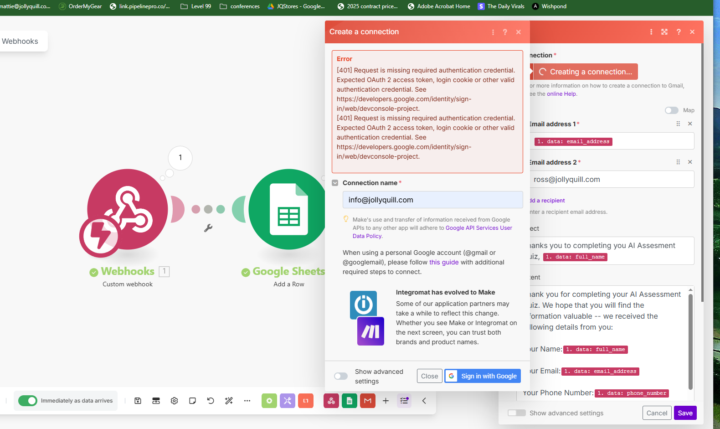Toggle Show advanced settings in connection dialog
This screenshot has height=429, width=720.
[x=341, y=376]
